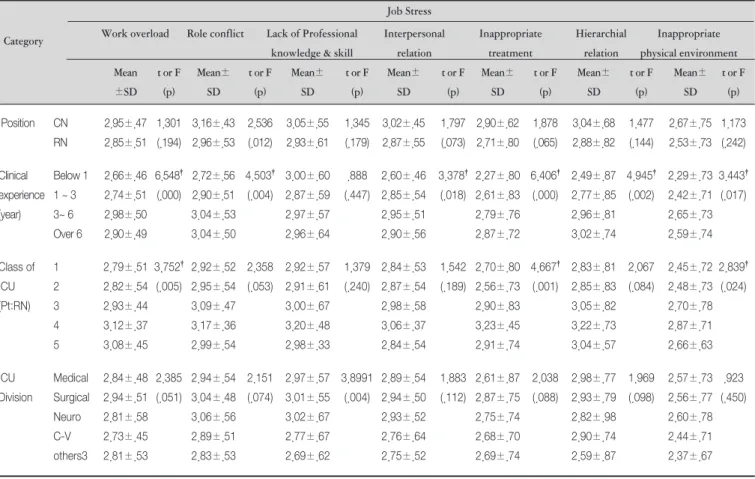Click class 4 inappropriate treatment value "3.23±.45"
Image resolution: width=755 pixels, height=479 pixels.
pos(498,326)
